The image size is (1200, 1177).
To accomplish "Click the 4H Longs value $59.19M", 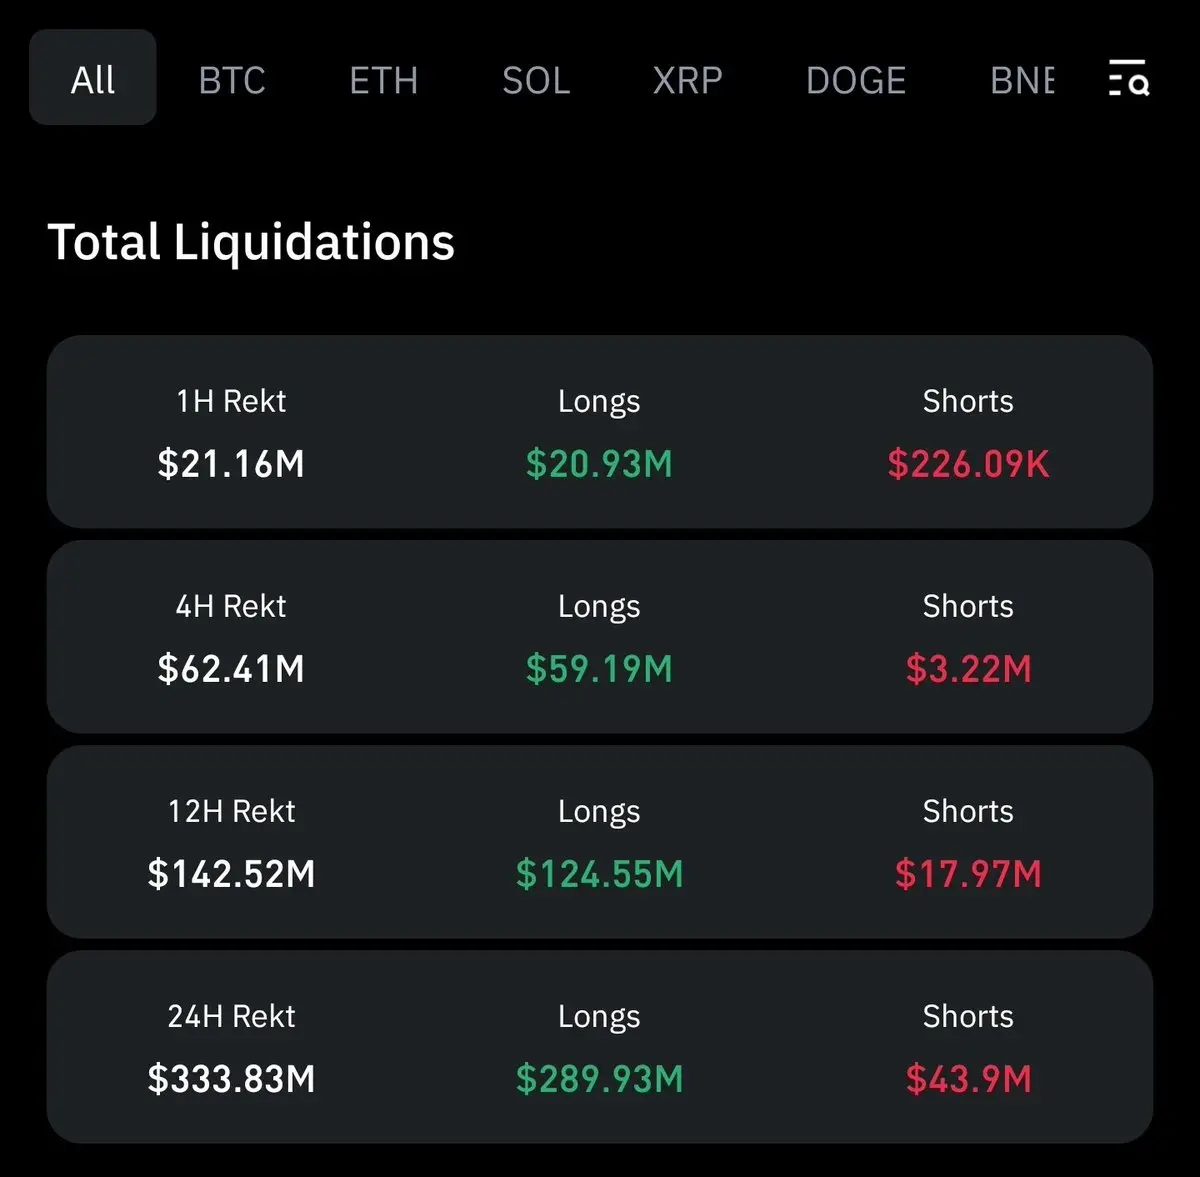I will coord(599,669).
